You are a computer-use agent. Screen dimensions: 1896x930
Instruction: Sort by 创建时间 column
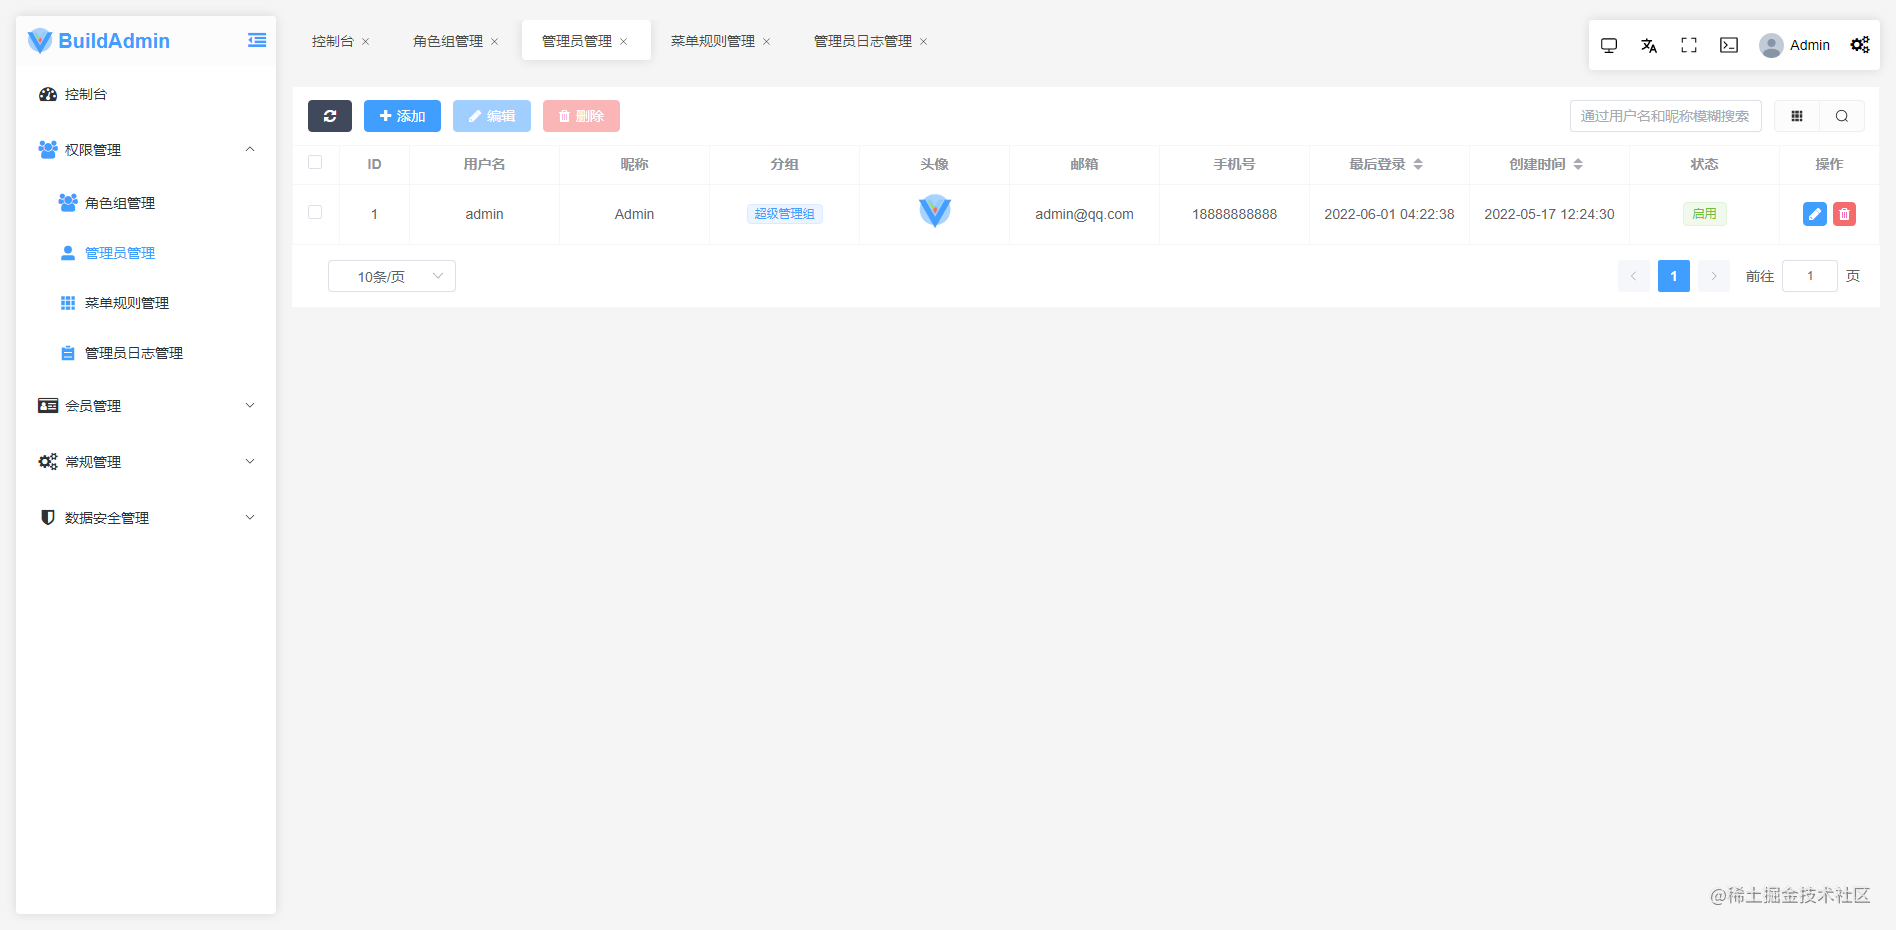tap(1578, 164)
